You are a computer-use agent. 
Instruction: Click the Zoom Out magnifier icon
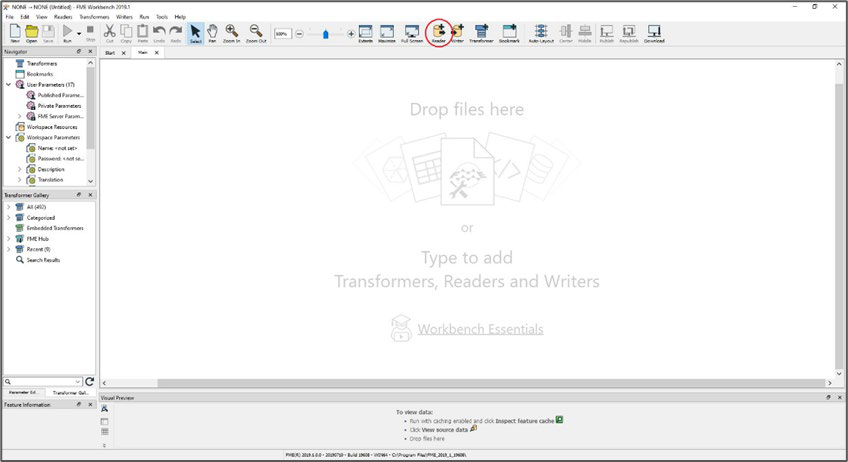[x=256, y=34]
